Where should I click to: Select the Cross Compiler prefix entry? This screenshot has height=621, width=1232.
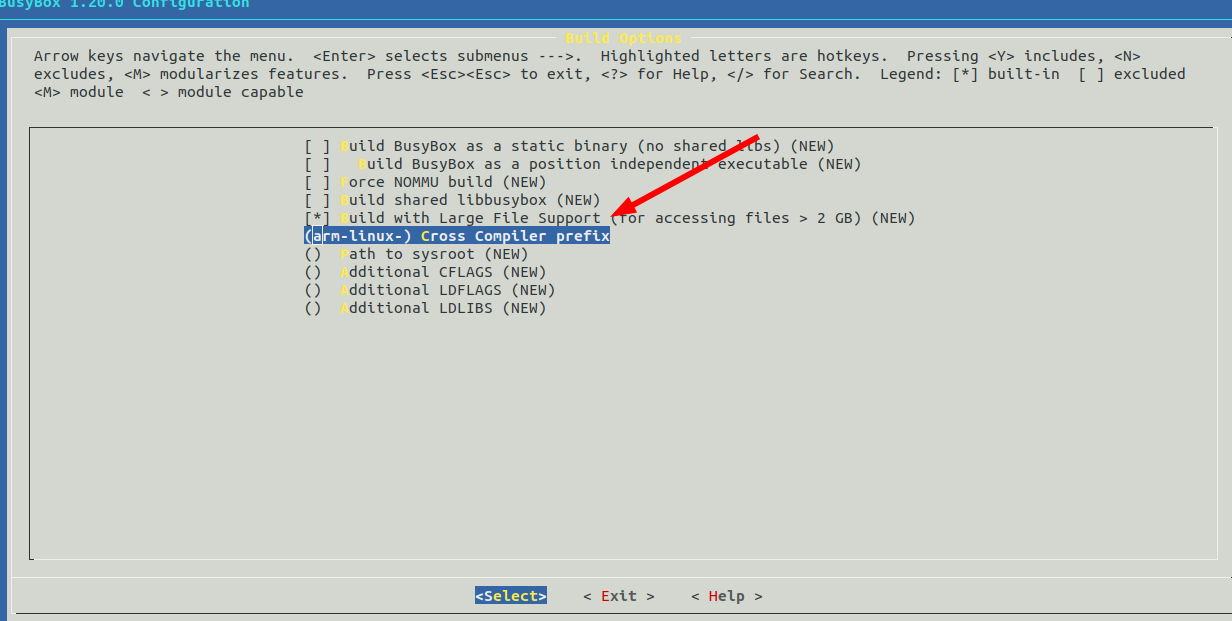(457, 236)
